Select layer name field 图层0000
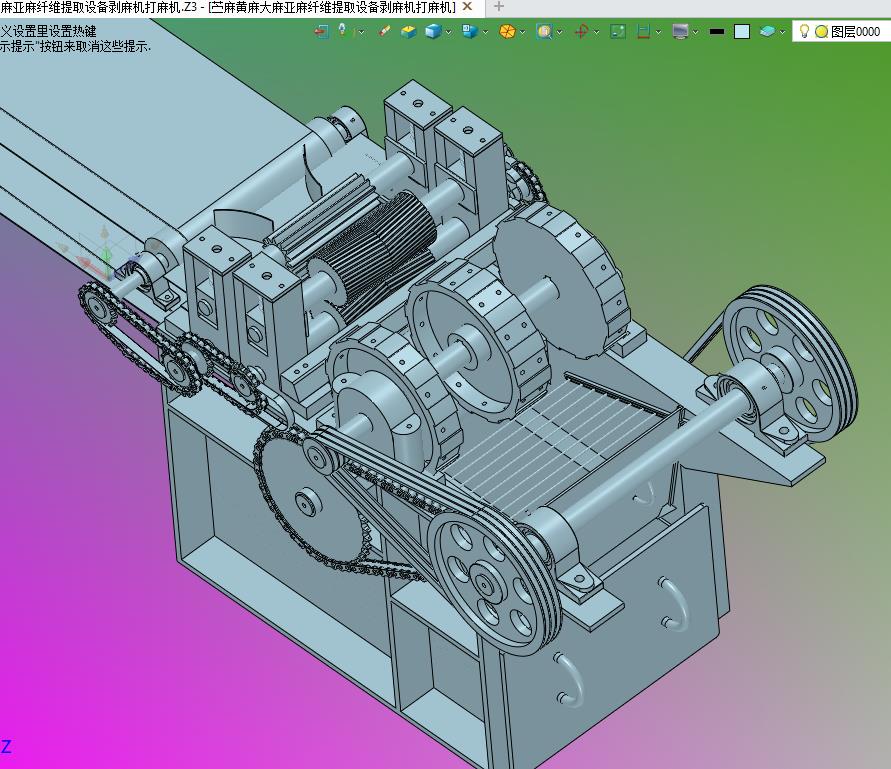This screenshot has width=891, height=769. pyautogui.click(x=856, y=31)
